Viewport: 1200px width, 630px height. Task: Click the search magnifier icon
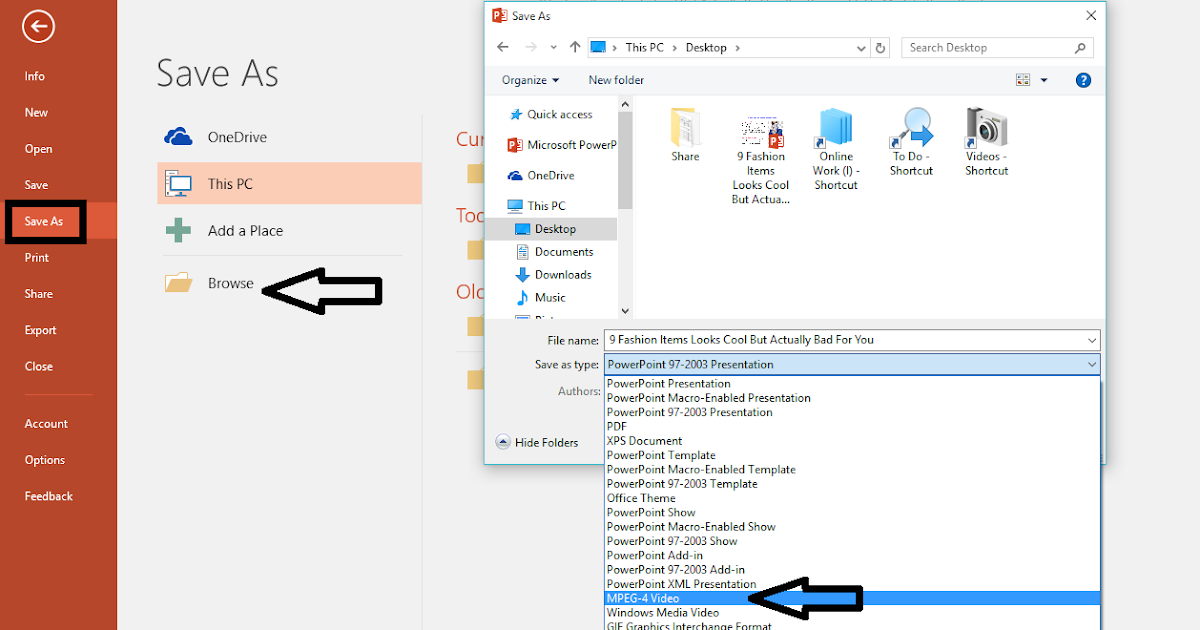click(1080, 47)
